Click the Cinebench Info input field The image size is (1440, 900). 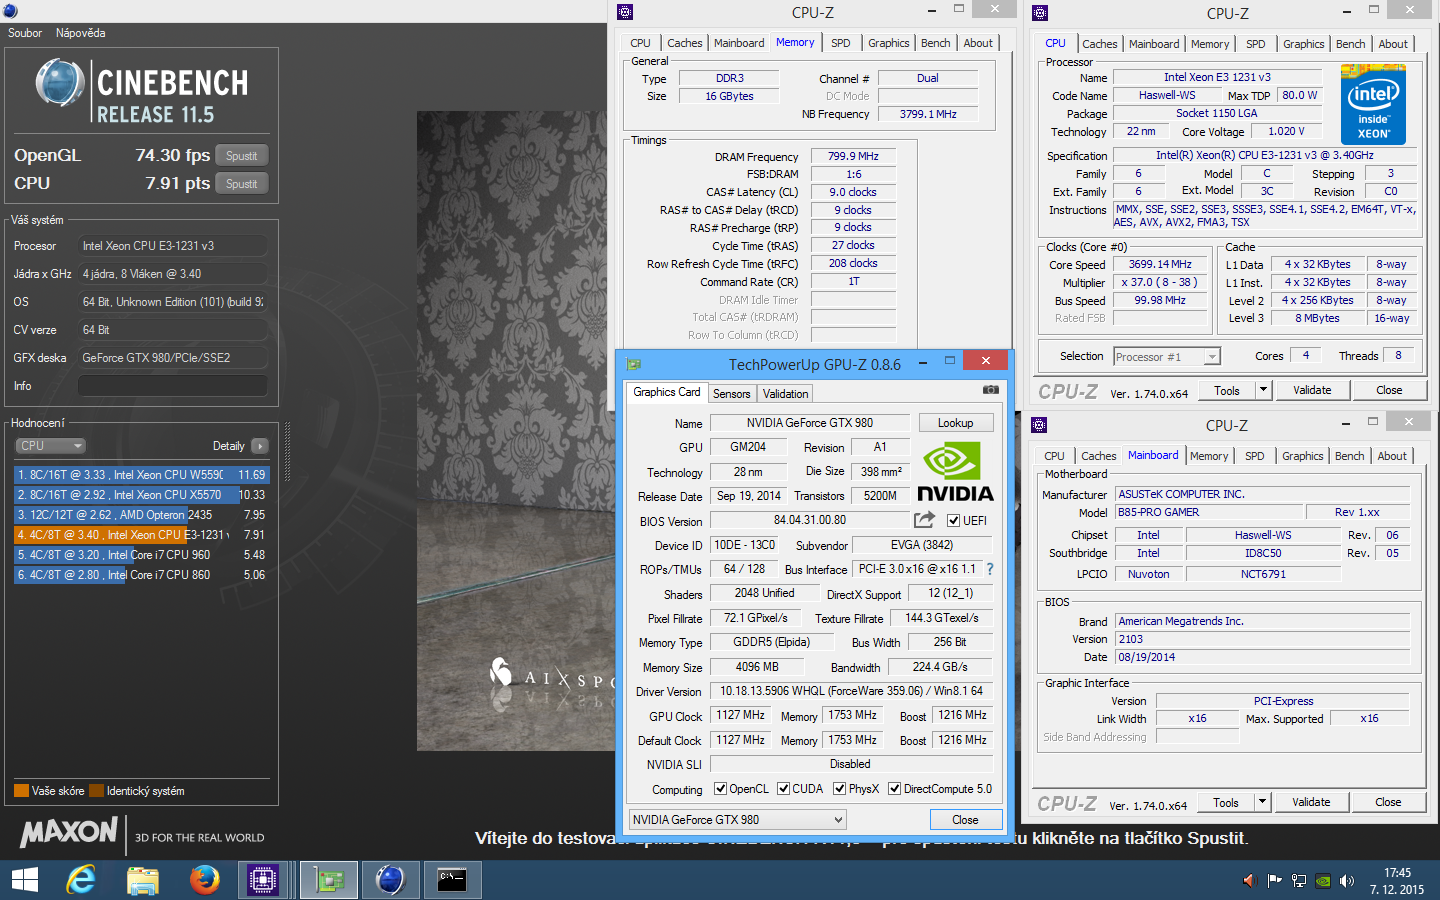pos(173,386)
